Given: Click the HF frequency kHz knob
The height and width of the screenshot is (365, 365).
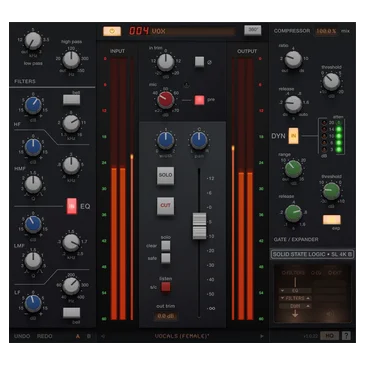Looking at the screenshot, I should pos(71,124).
